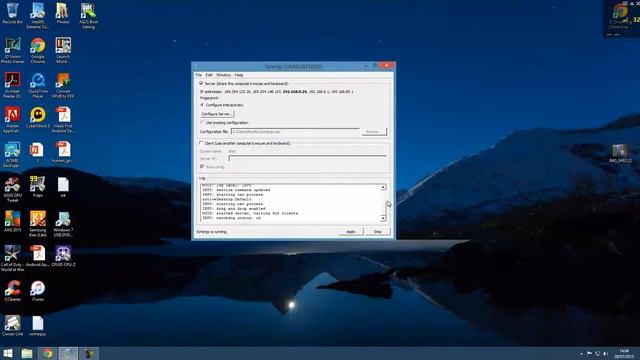Image resolution: width=640 pixels, height=360 pixels.
Task: Click the Apply button in Synergy
Action: 351,232
